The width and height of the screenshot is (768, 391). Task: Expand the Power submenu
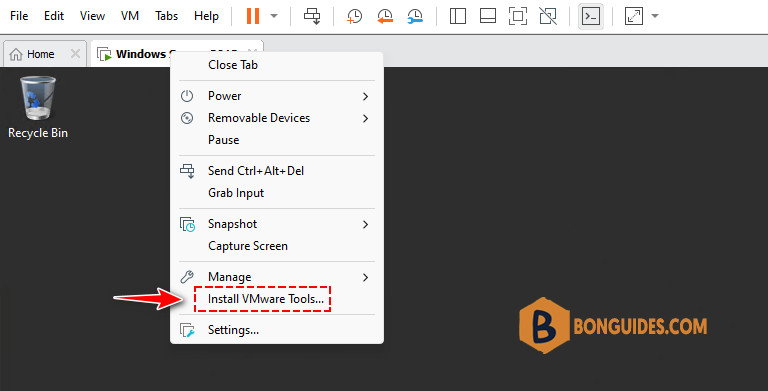point(277,96)
